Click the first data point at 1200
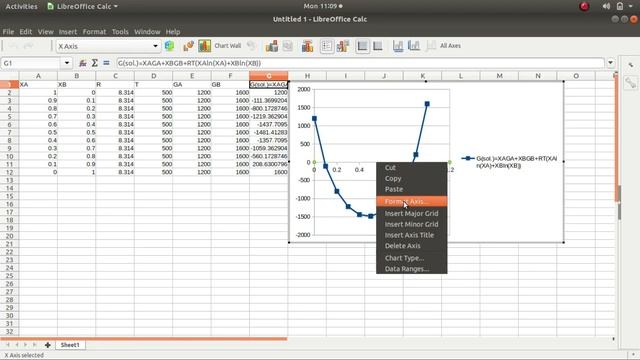Viewport: 640px width, 360px height. pyautogui.click(x=314, y=119)
